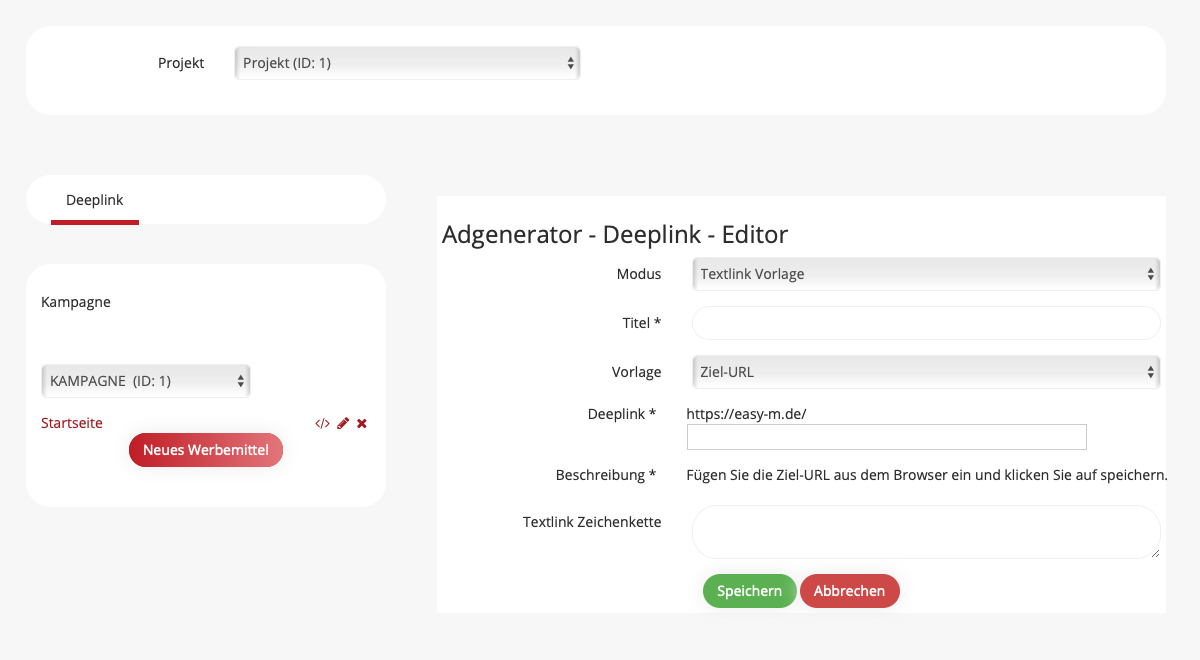Image resolution: width=1200 pixels, height=660 pixels.
Task: Cancel with the Abbrechen button
Action: 849,591
